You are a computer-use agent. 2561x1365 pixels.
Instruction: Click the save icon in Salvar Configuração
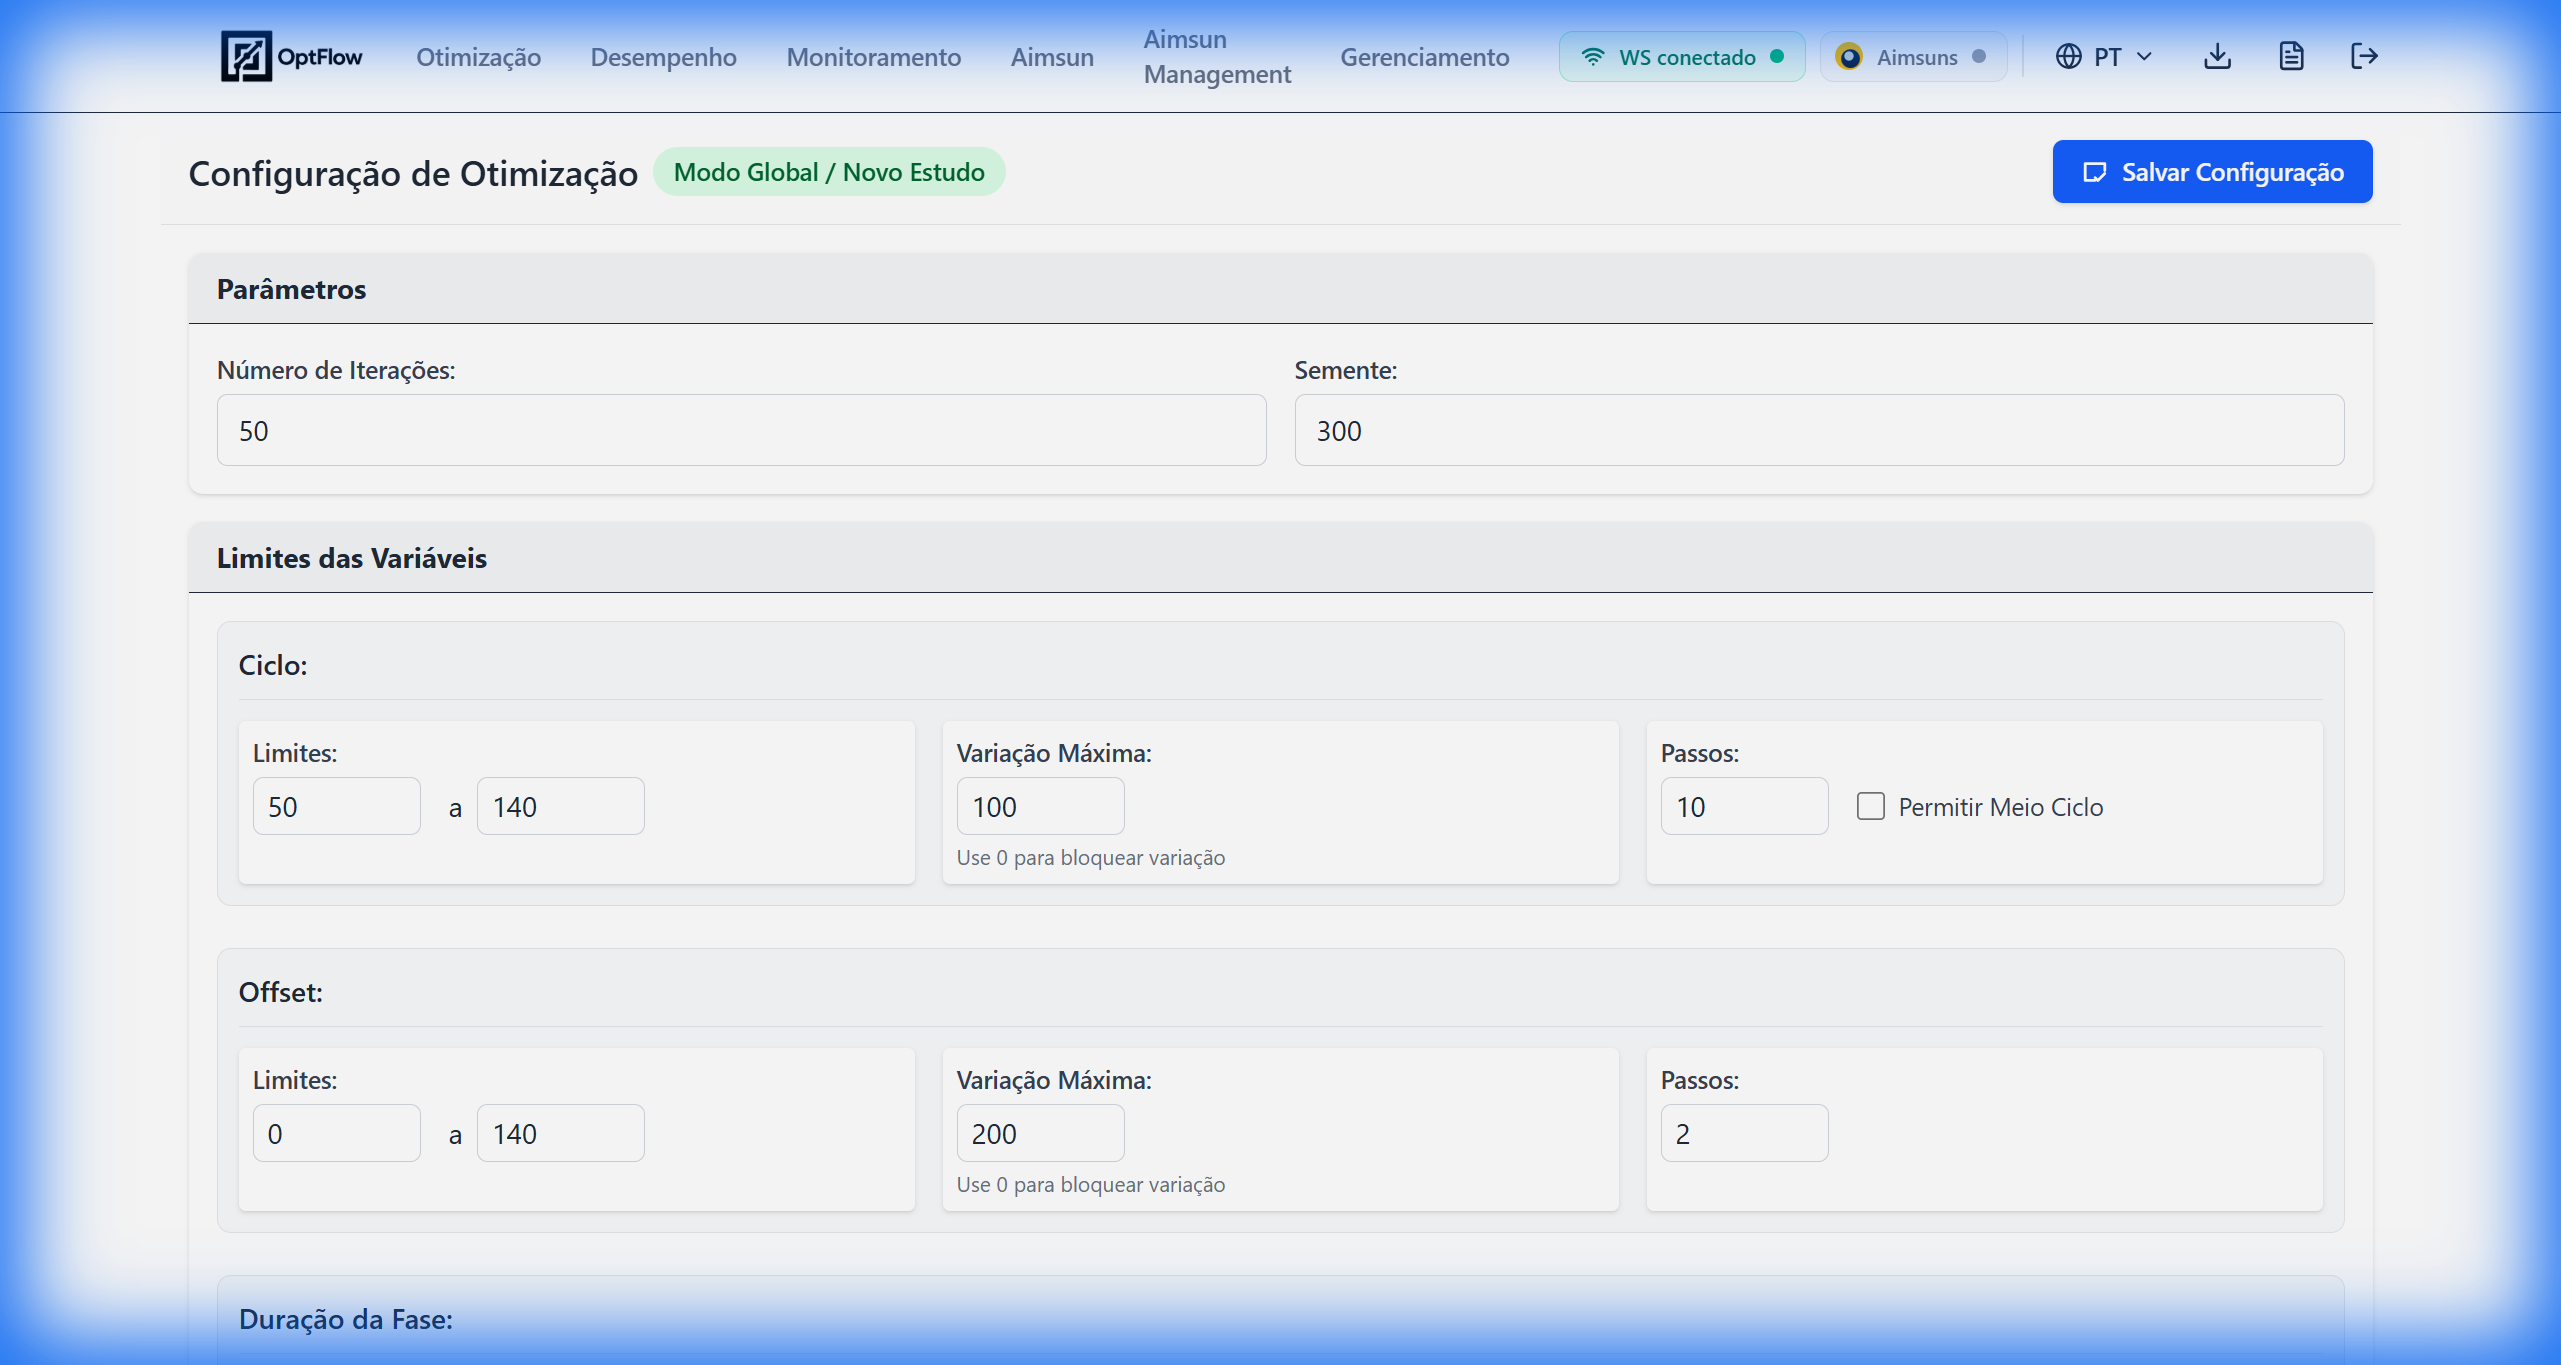click(x=2094, y=172)
